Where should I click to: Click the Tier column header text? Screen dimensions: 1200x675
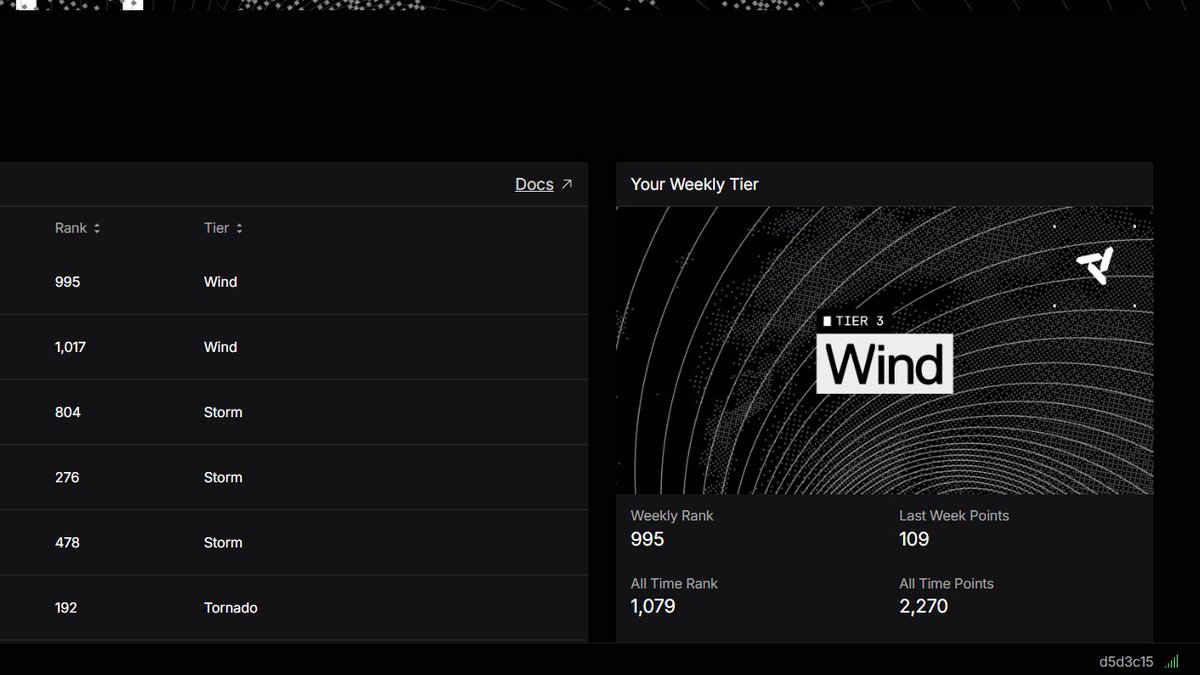click(216, 228)
